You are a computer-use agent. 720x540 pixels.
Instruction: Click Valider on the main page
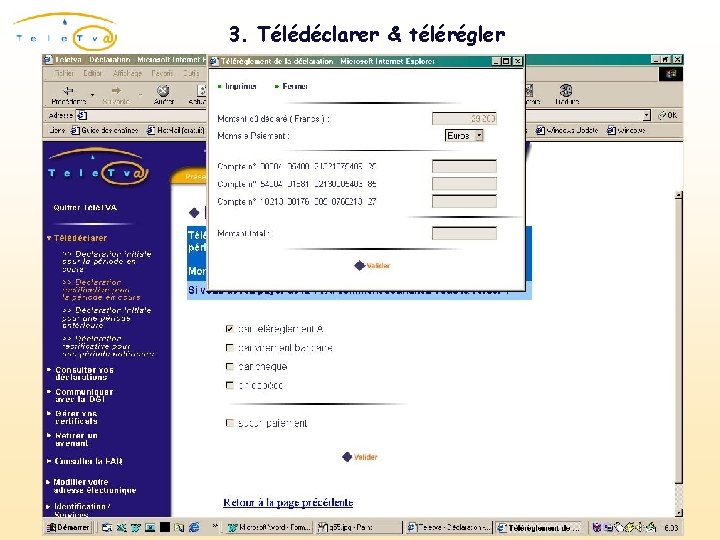[360, 457]
